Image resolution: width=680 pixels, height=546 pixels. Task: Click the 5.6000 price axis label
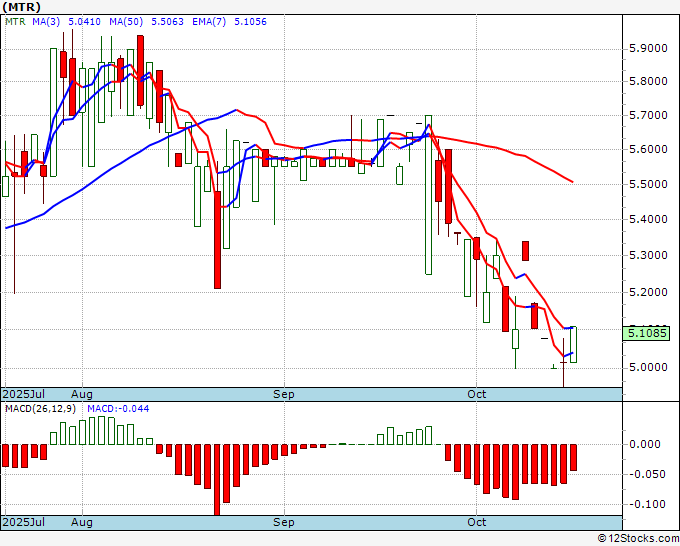tap(648, 149)
